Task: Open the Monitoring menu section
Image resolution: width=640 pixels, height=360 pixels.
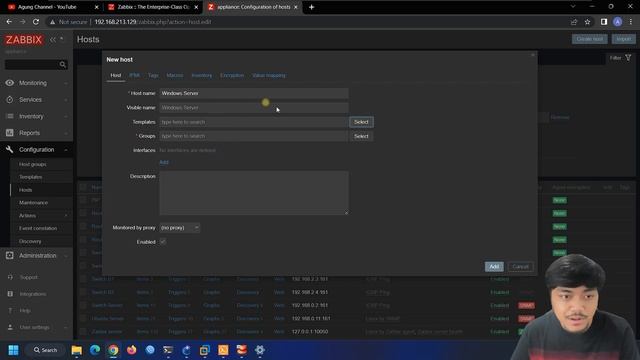Action: coord(36,83)
